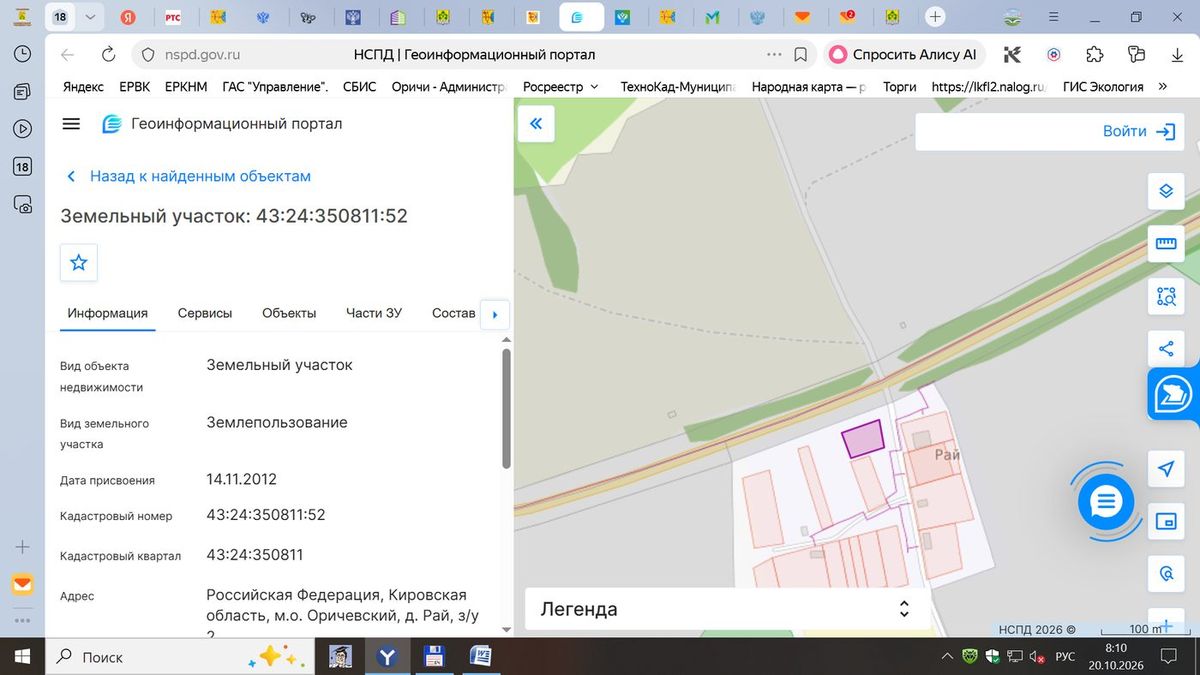The image size is (1200, 675).
Task: Switch to the Сервисы tab
Action: (x=205, y=313)
